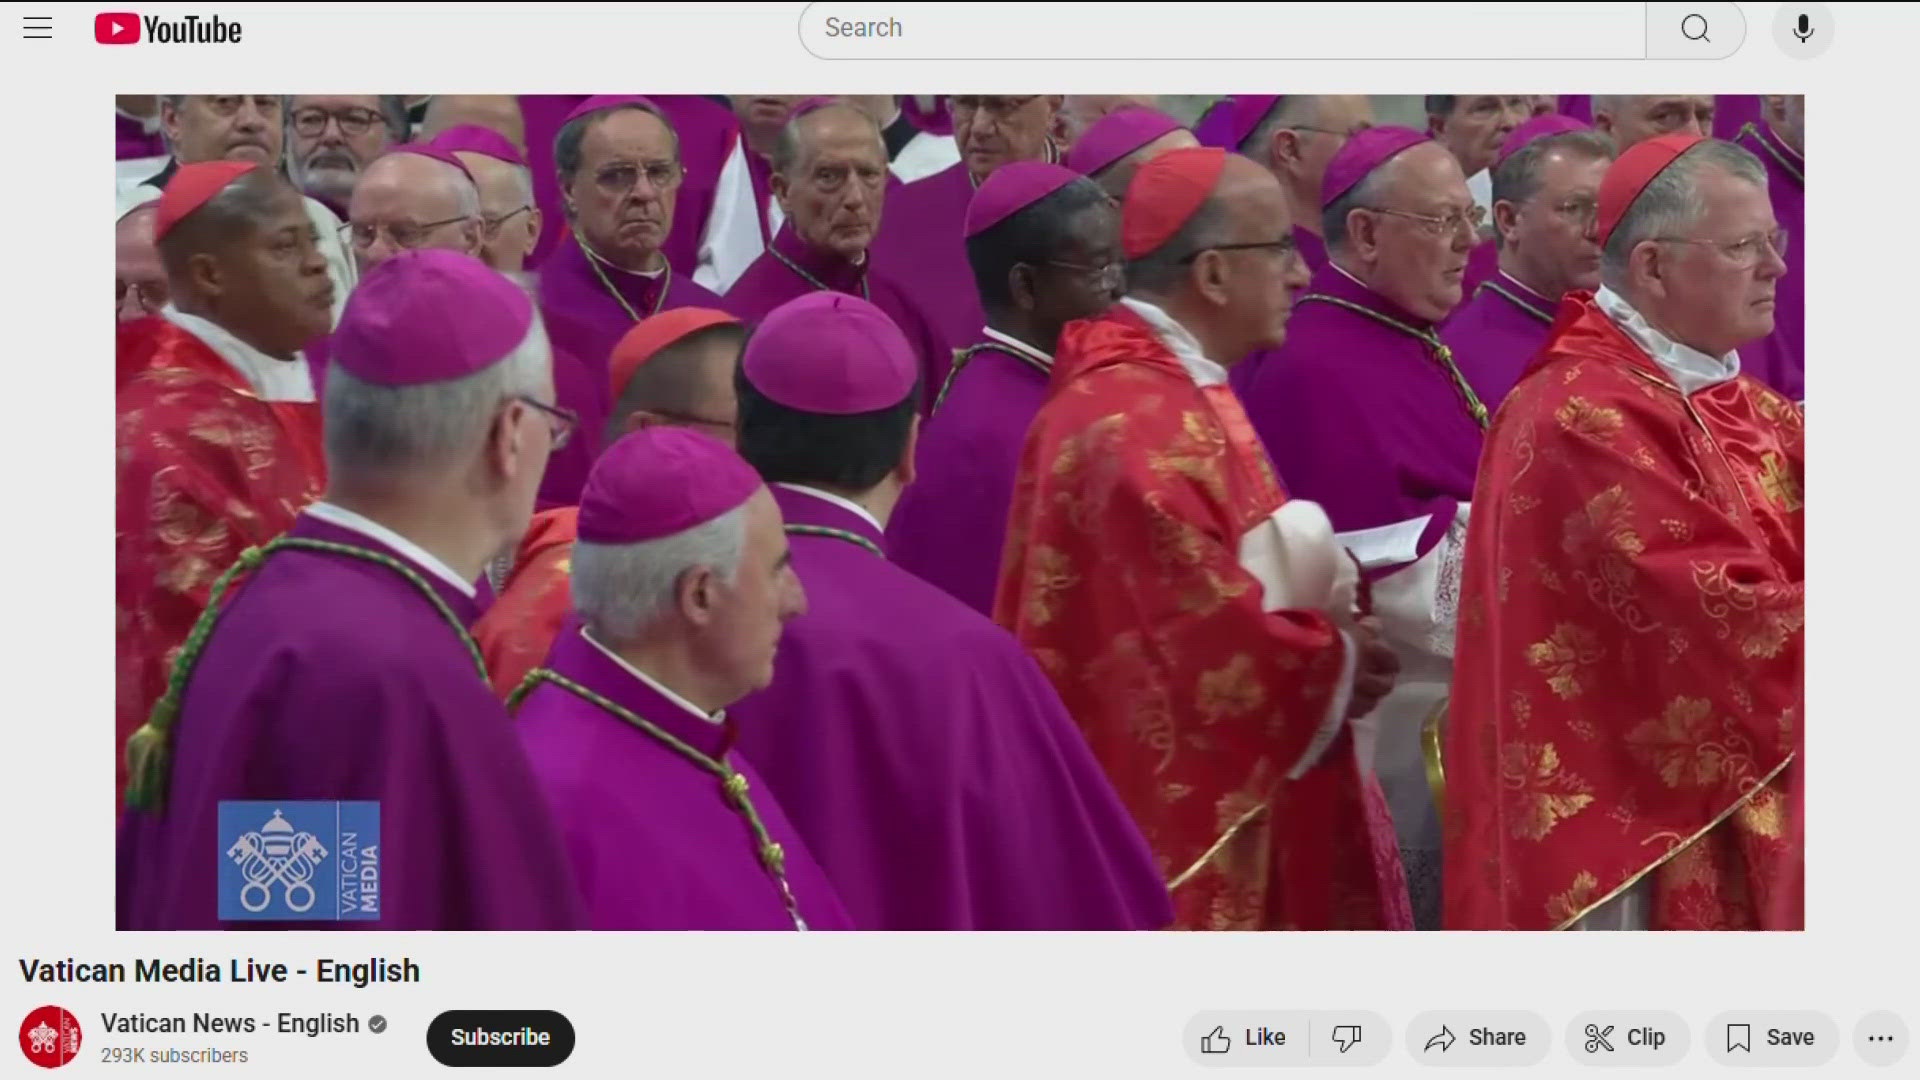The width and height of the screenshot is (1920, 1080).
Task: Open the Vatican News - English channel name
Action: click(229, 1023)
